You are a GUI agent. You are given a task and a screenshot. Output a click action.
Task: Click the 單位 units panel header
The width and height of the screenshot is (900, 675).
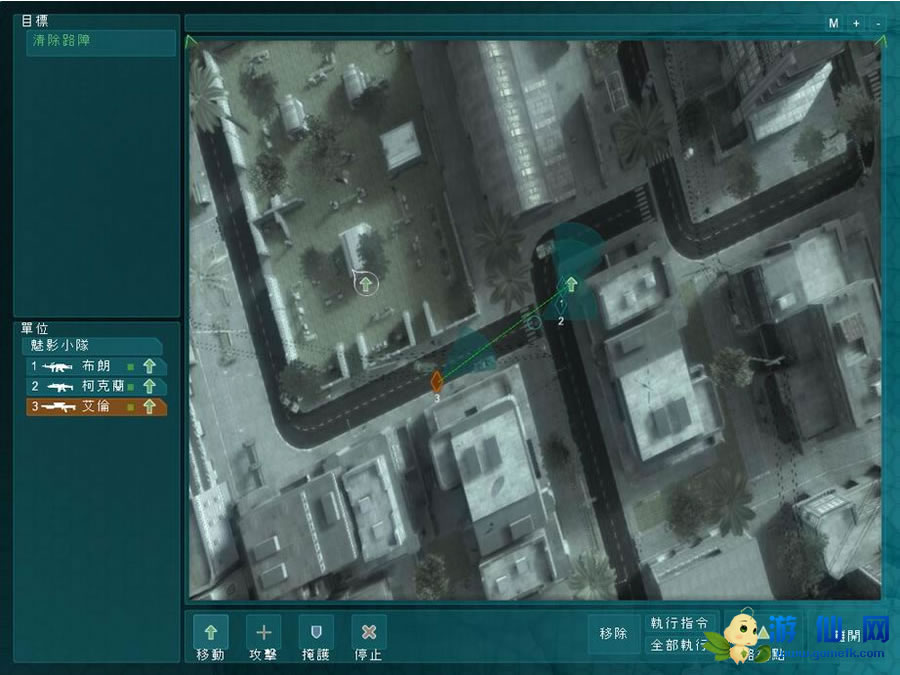point(35,328)
